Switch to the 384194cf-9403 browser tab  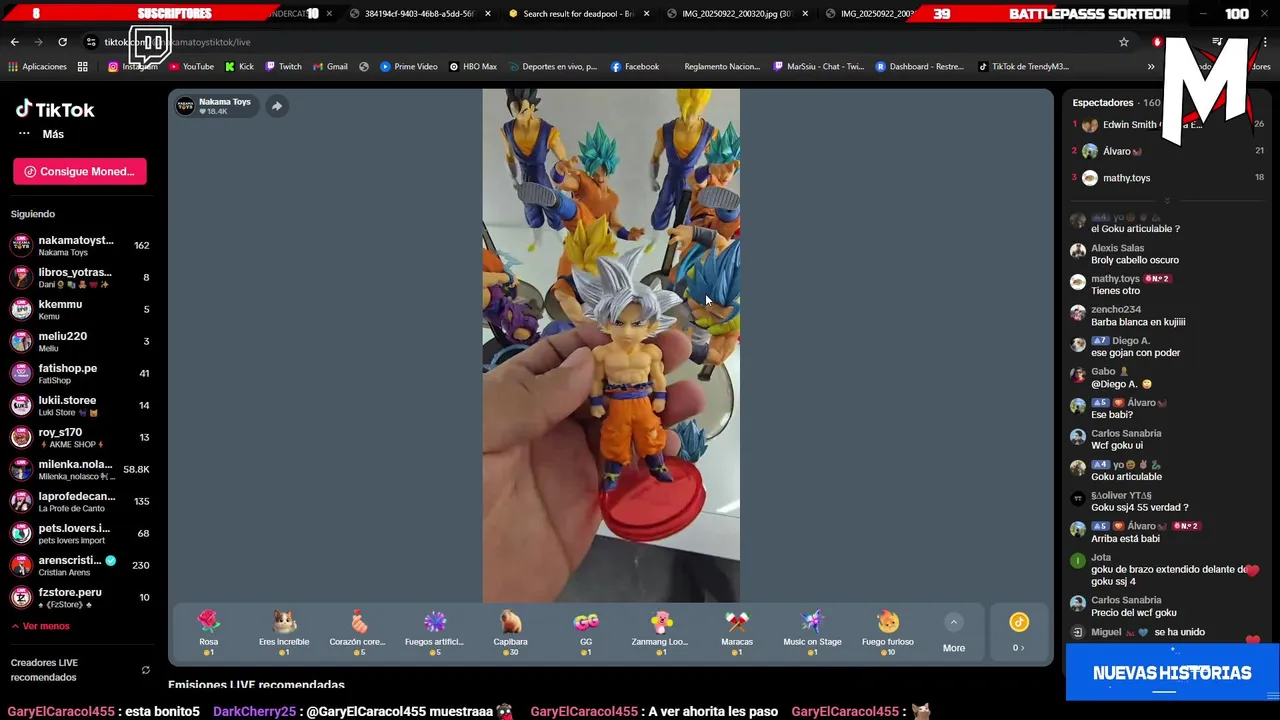[417, 14]
